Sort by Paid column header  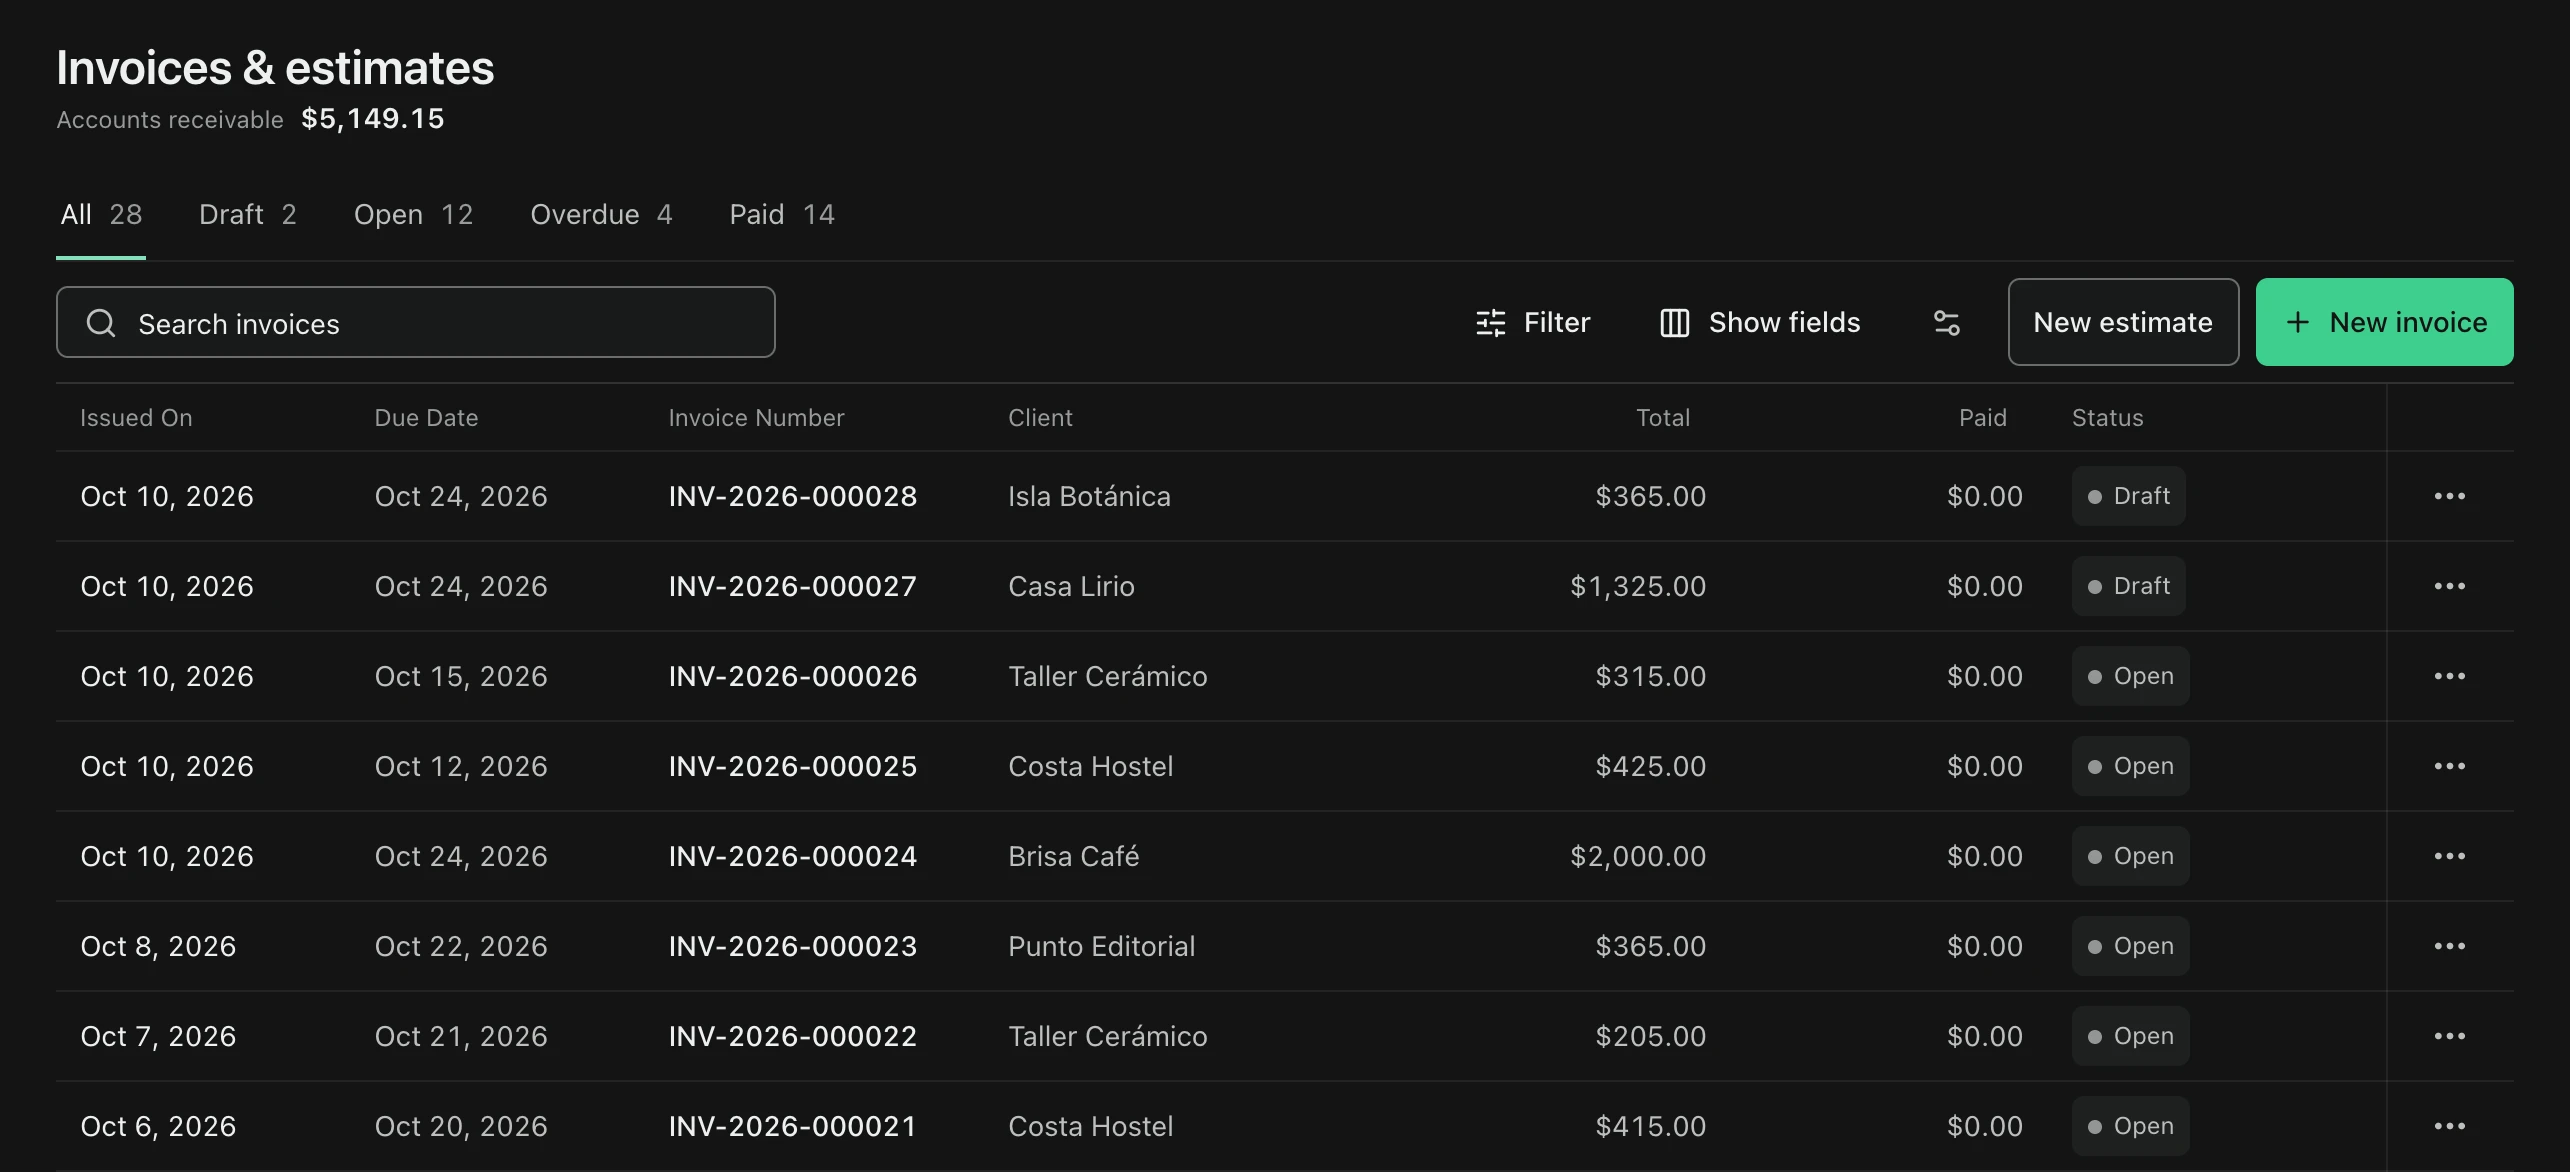[1983, 418]
